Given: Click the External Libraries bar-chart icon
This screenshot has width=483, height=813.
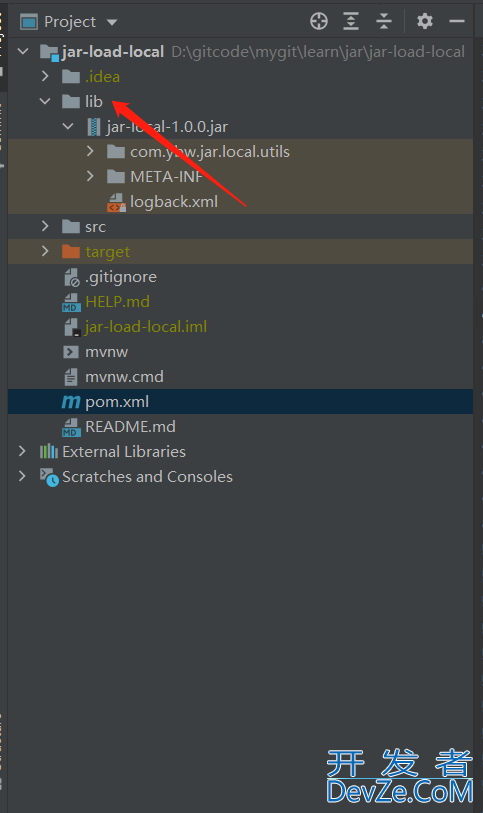Looking at the screenshot, I should coord(49,452).
